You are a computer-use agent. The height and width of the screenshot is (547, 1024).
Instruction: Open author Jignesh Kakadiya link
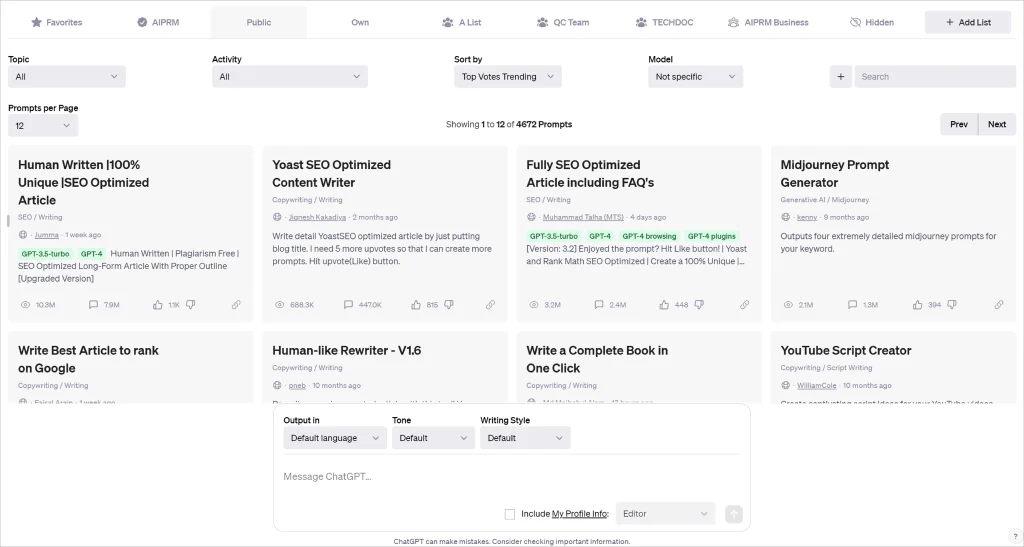(x=317, y=217)
